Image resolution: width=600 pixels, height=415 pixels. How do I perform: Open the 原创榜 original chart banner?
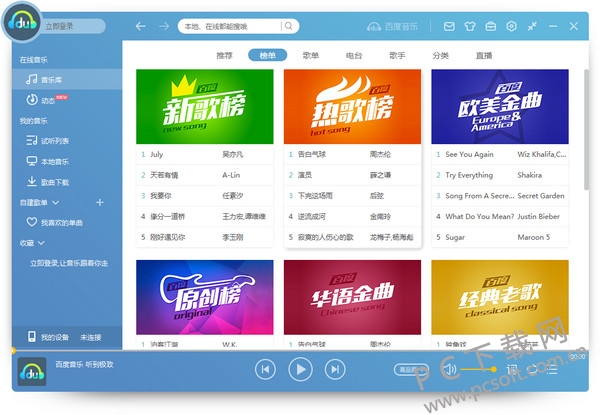(205, 297)
